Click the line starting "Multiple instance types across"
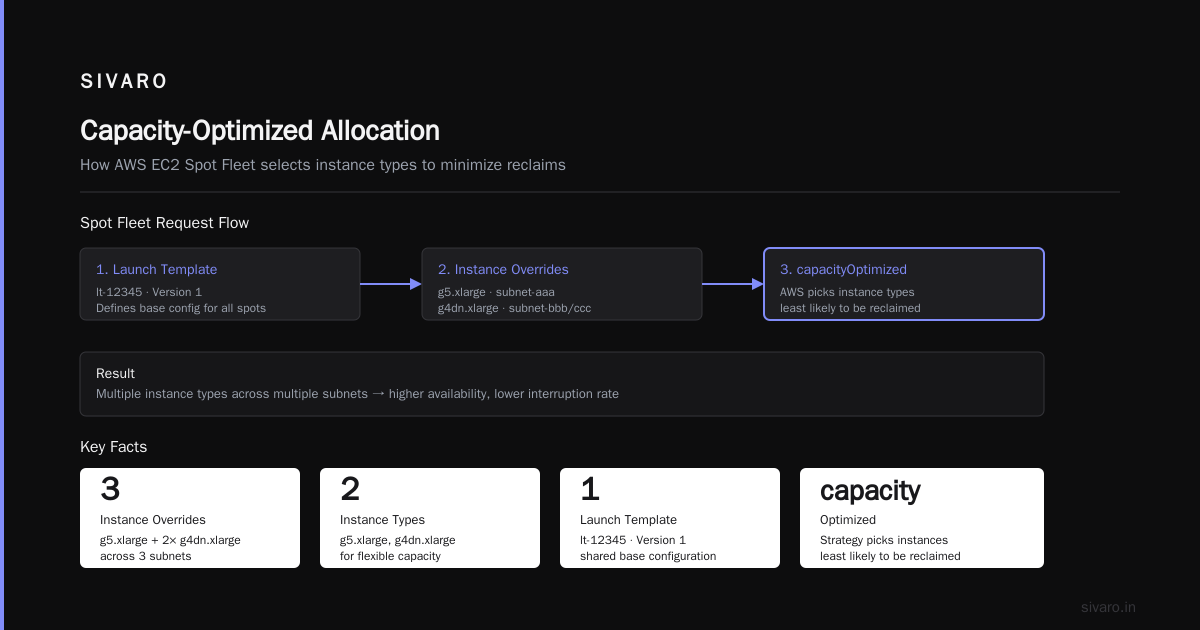This screenshot has height=630, width=1200. click(x=357, y=394)
